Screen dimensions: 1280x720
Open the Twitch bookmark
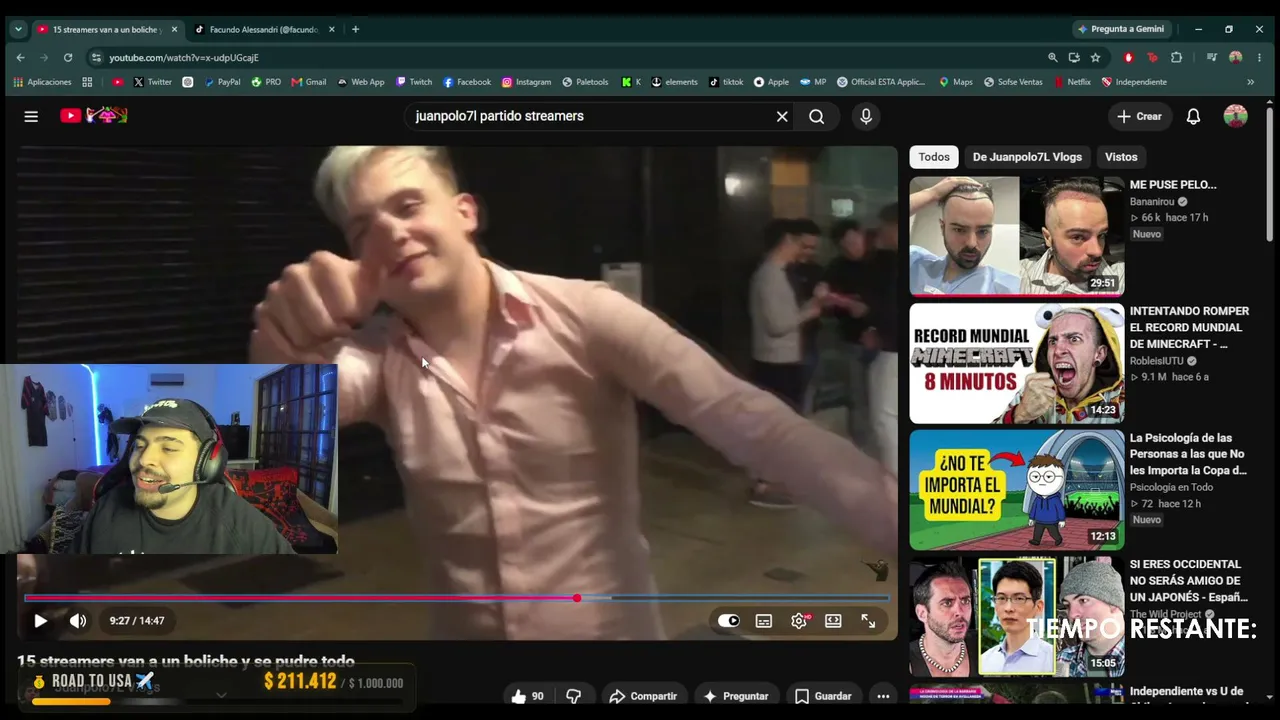coord(414,82)
